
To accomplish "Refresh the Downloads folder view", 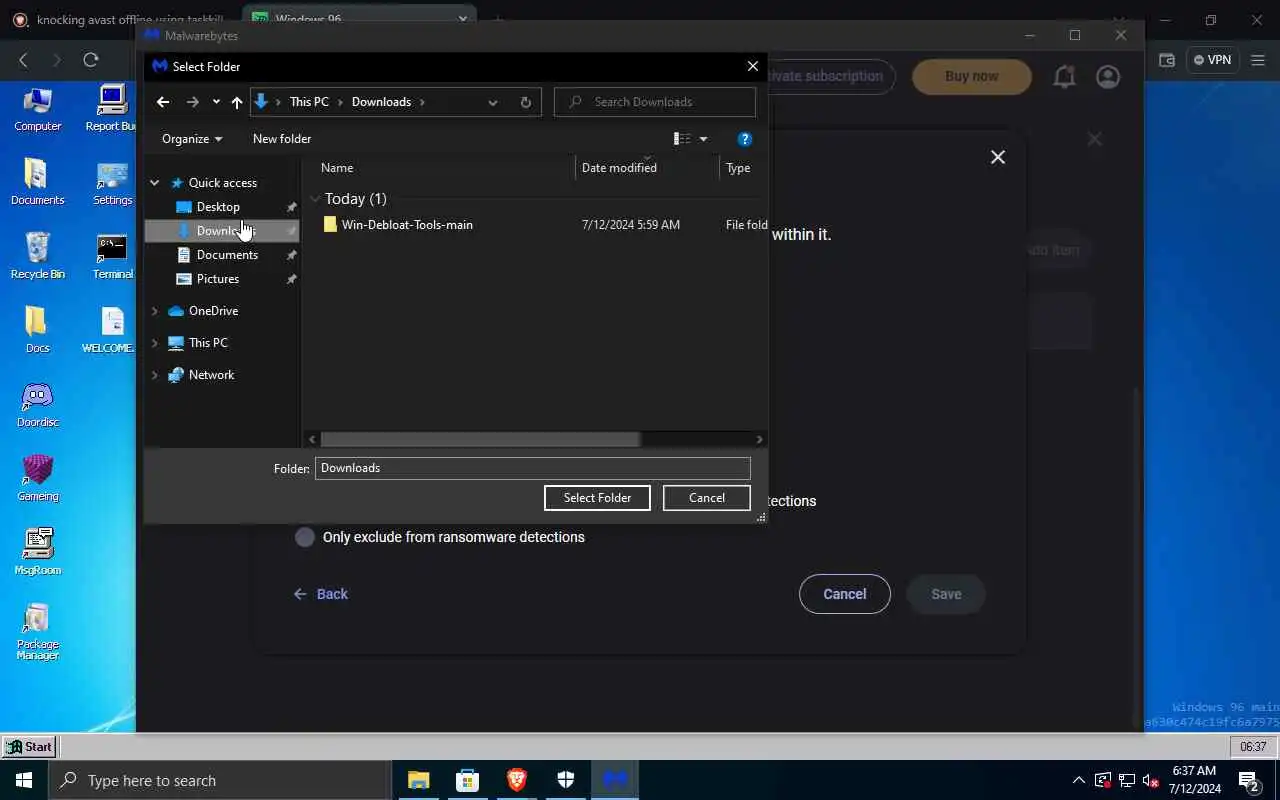I will (525, 102).
